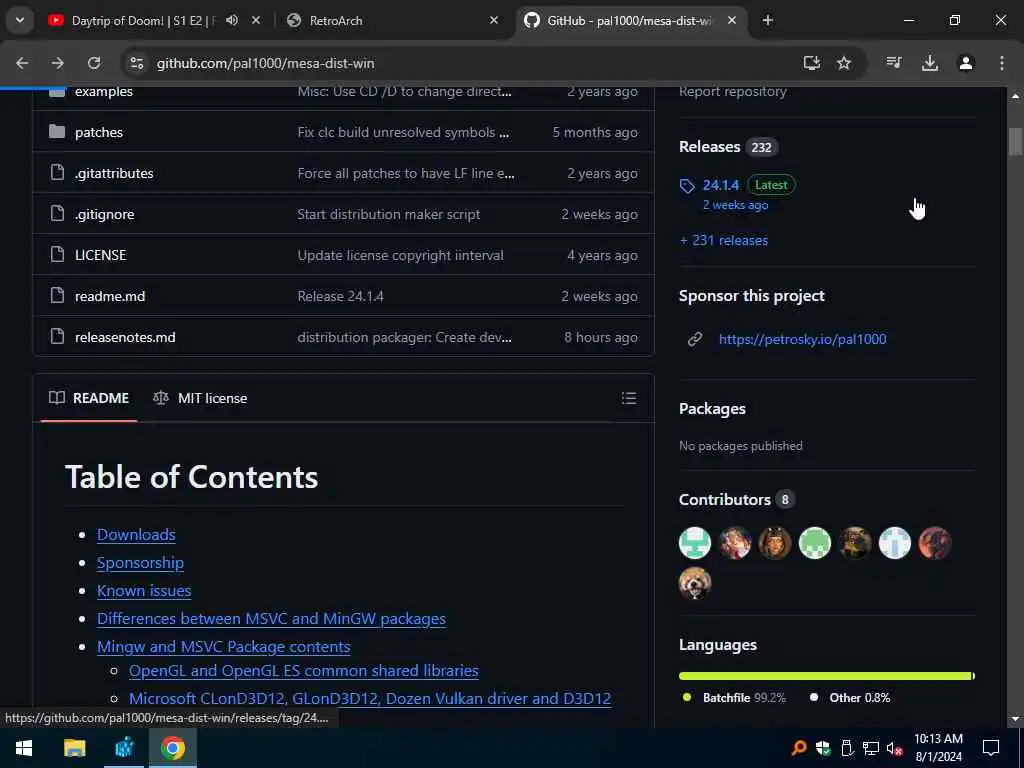The height and width of the screenshot is (768, 1024).
Task: Open the Chrome three-dot menu
Action: 1002,63
